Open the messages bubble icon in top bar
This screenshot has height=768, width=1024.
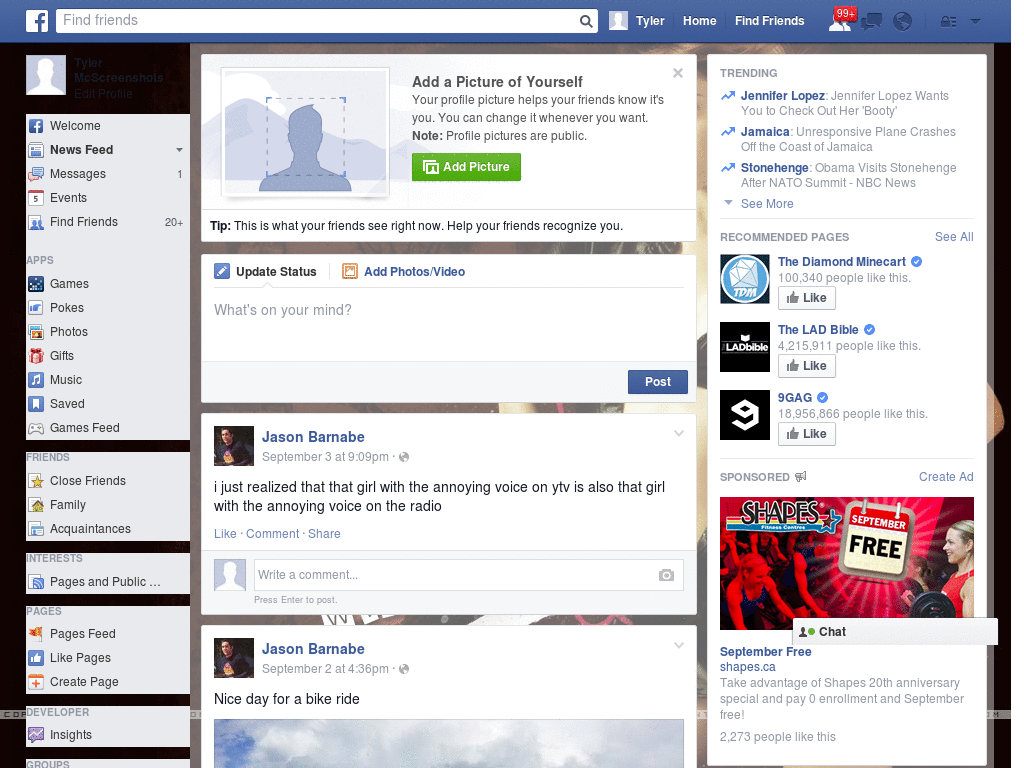(x=871, y=22)
